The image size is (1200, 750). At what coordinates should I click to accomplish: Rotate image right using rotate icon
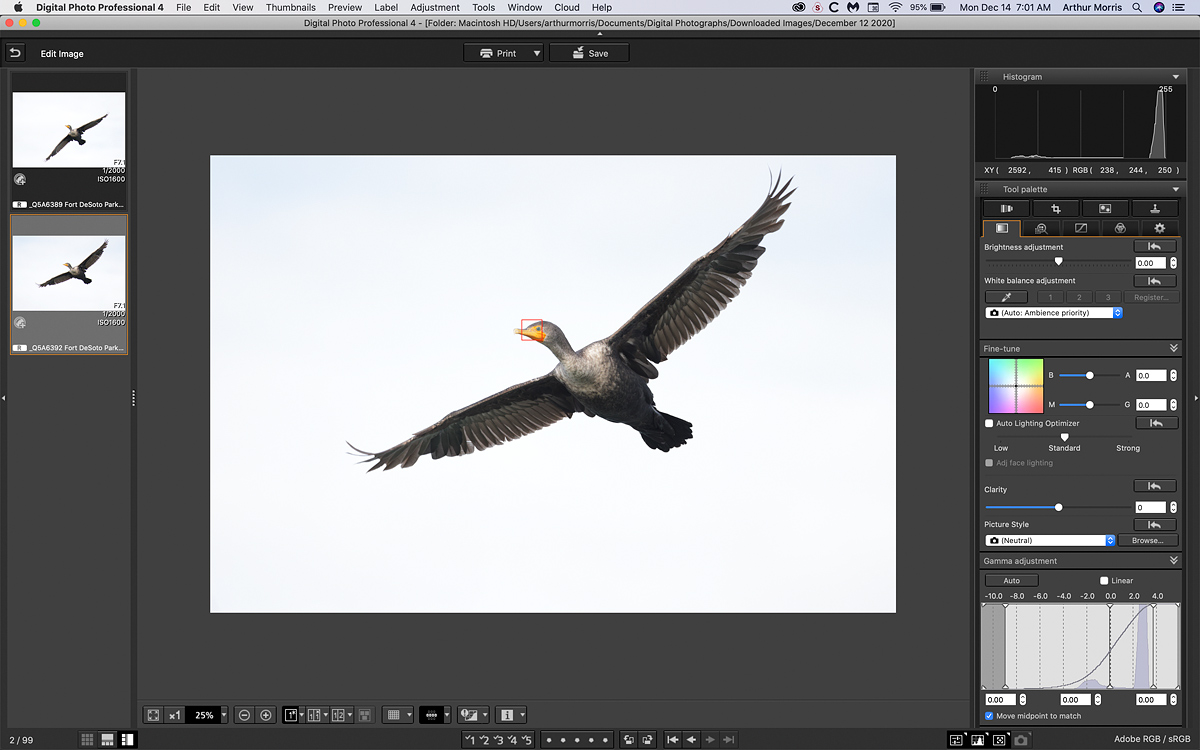click(648, 739)
